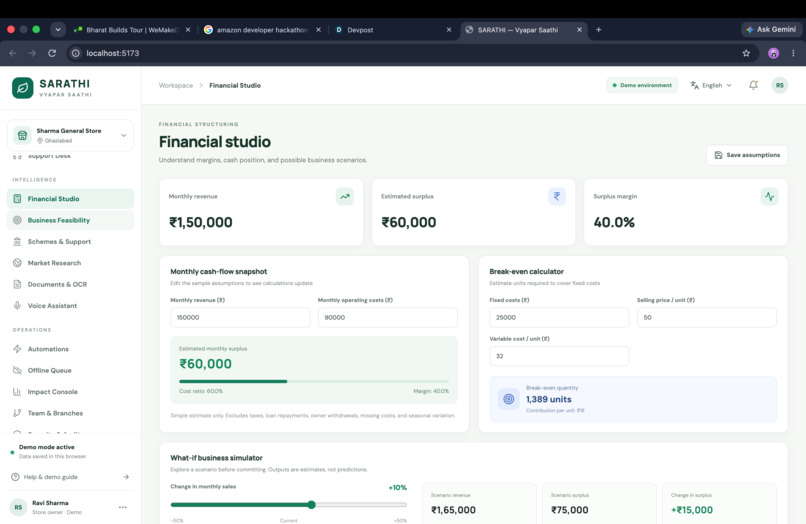Screen dimensions: 806x524
Task: Click the browser back arrow
Action: coord(13,53)
